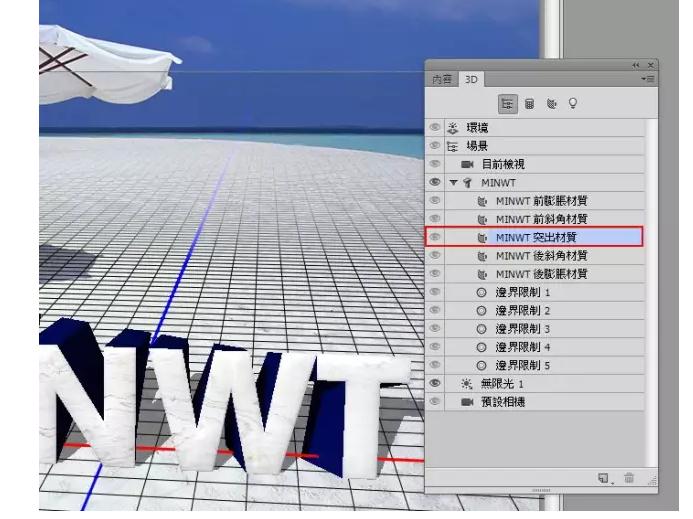Toggle visibility of 邊界限制 1
This screenshot has width=693, height=519.
[x=435, y=292]
